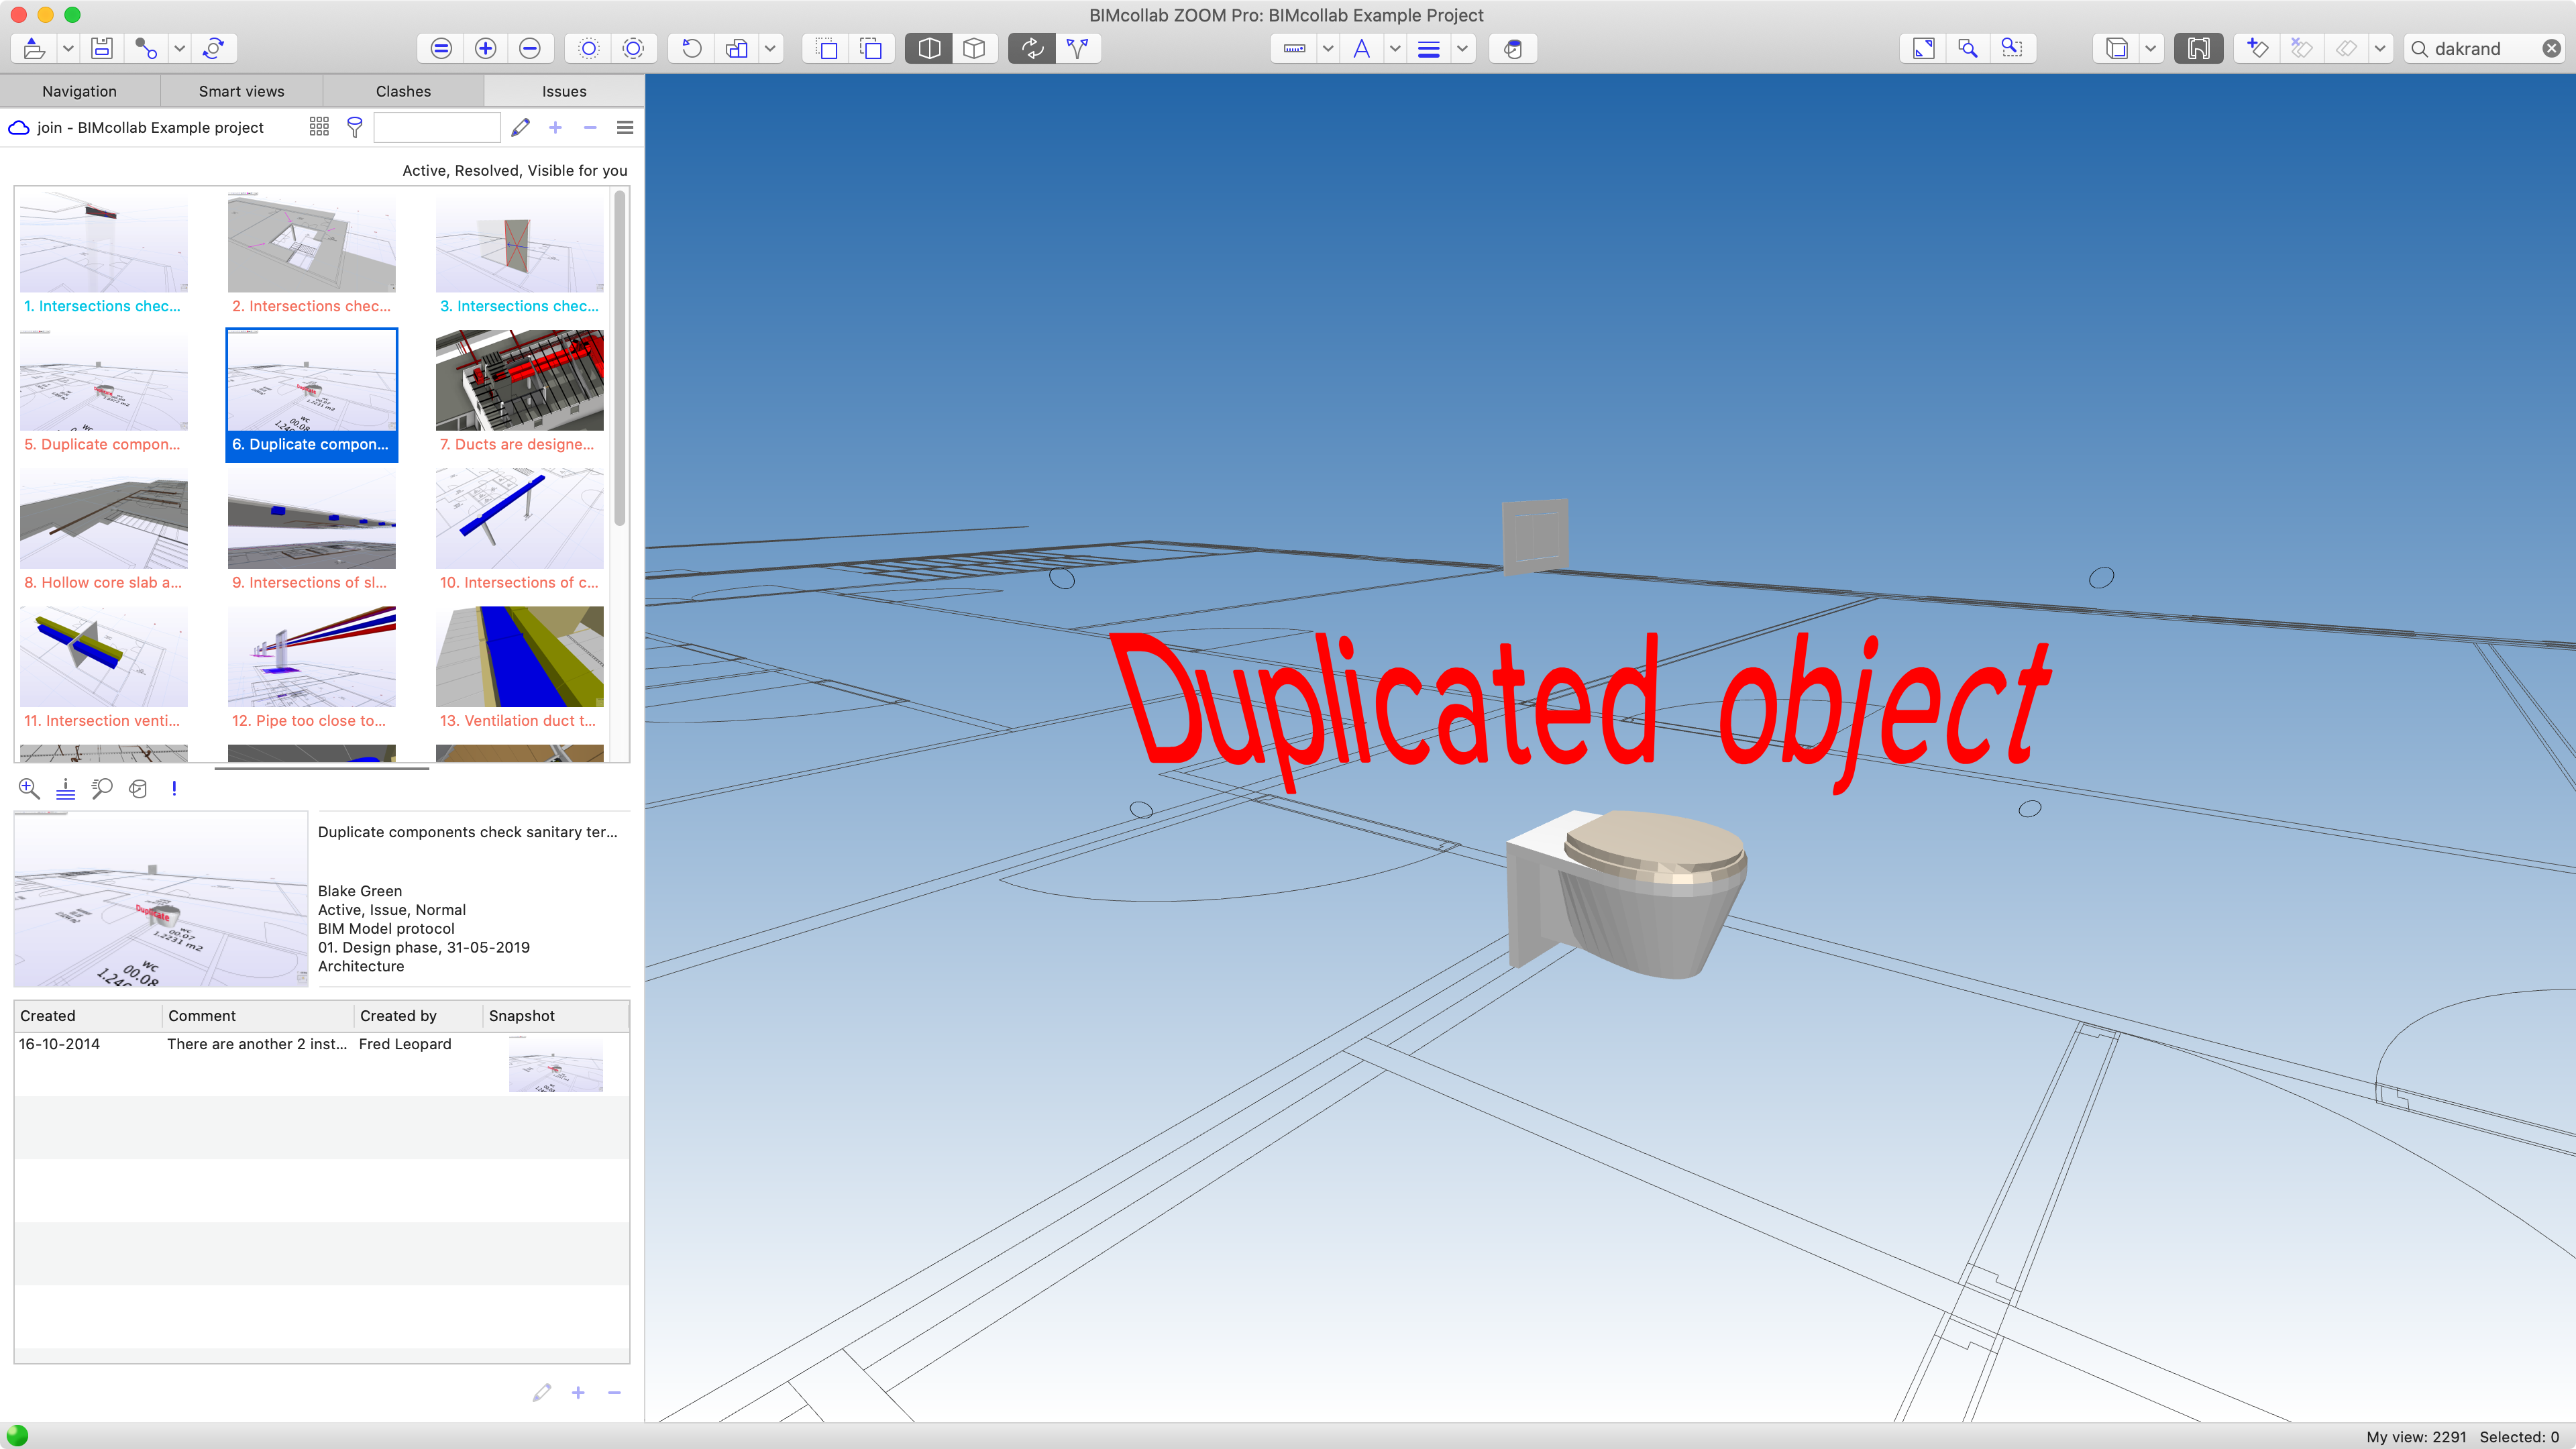Expand the measure tool dropdown arrow
Viewport: 2576px width, 1449px height.
click(1328, 48)
